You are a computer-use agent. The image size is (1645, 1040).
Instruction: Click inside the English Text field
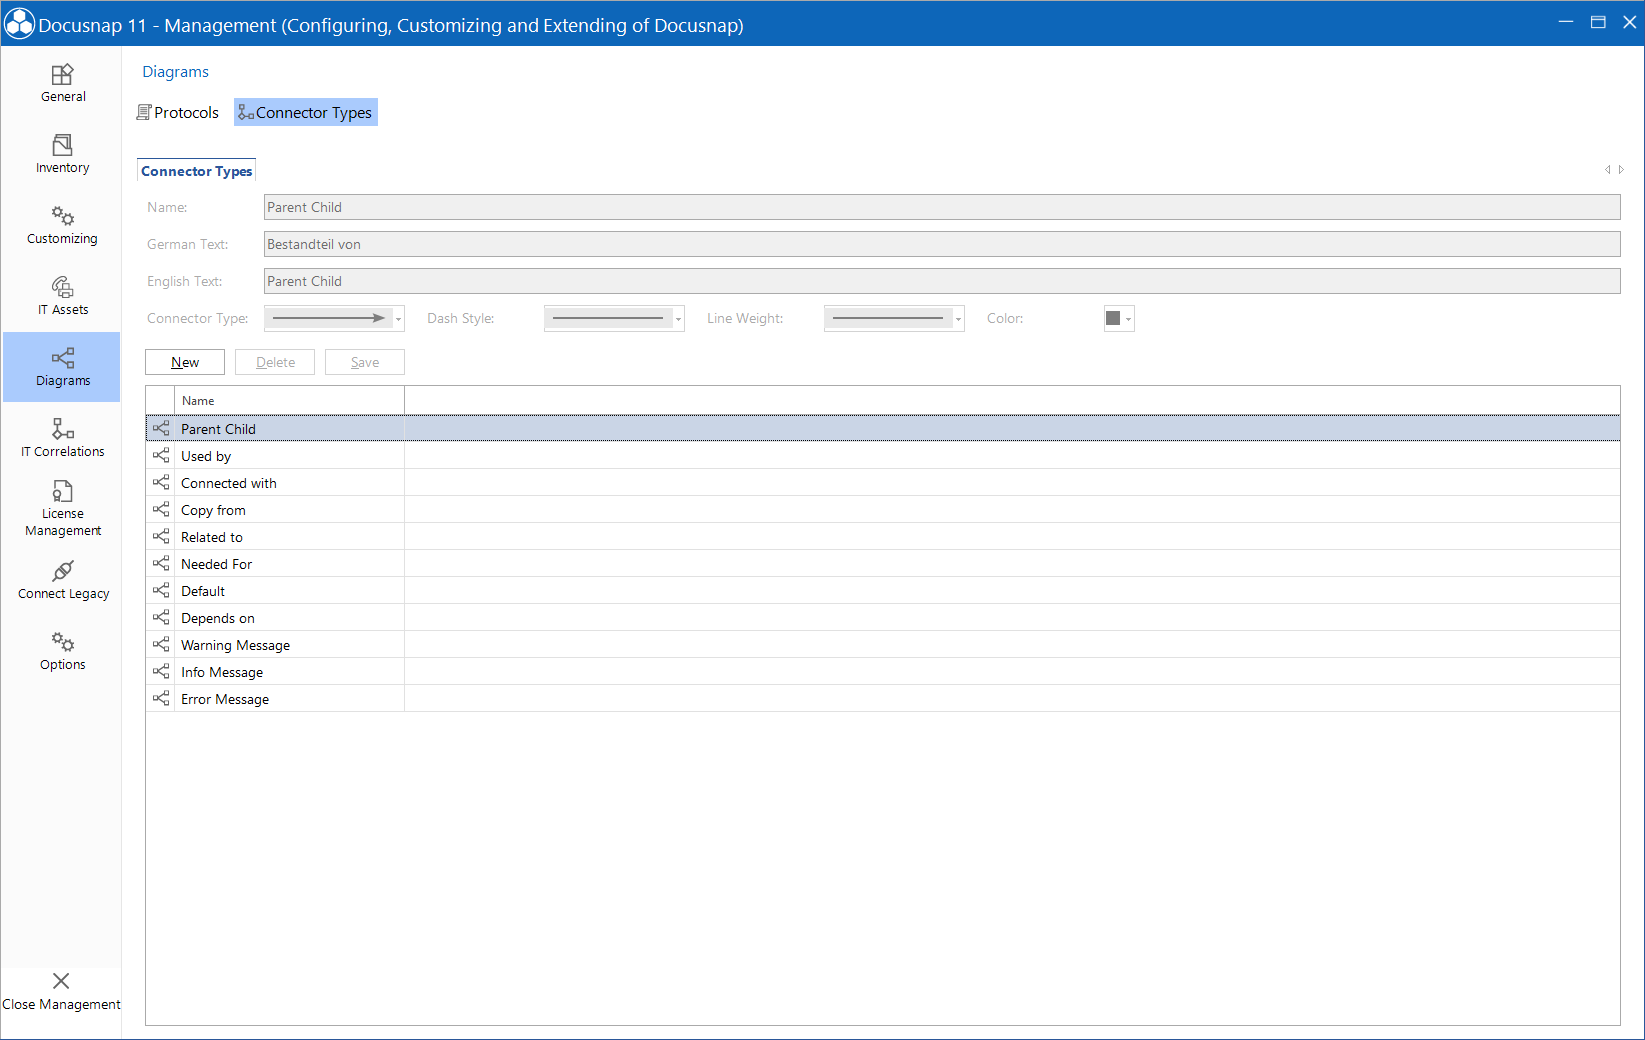(700, 281)
